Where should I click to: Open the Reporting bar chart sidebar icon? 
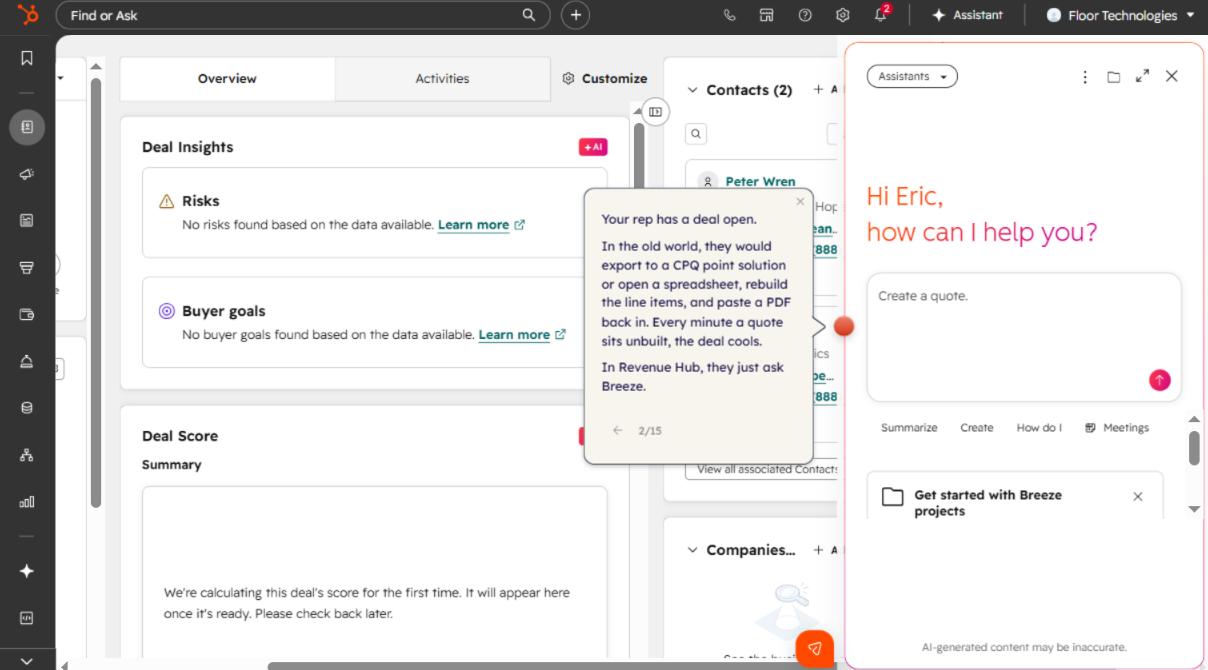(x=27, y=502)
